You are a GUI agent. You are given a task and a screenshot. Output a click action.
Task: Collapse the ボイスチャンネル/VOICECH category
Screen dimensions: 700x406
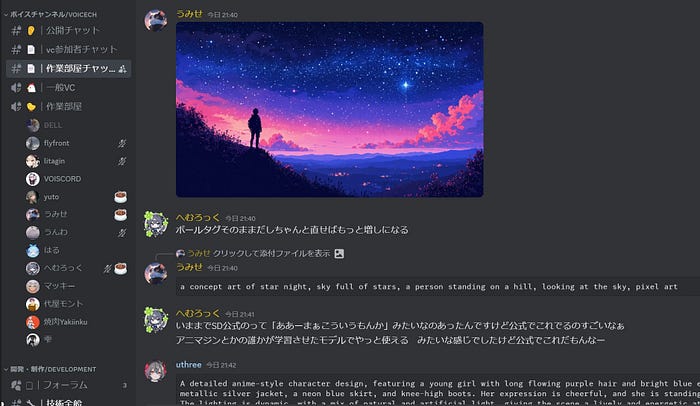click(x=50, y=14)
